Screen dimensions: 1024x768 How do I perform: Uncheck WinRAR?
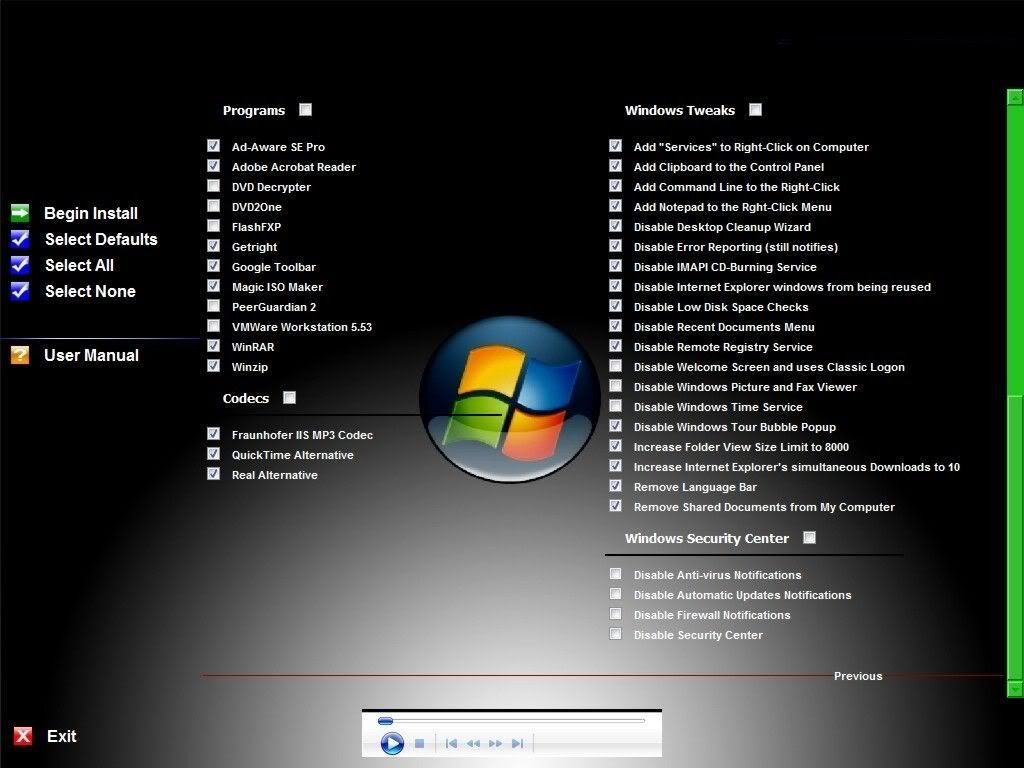214,345
